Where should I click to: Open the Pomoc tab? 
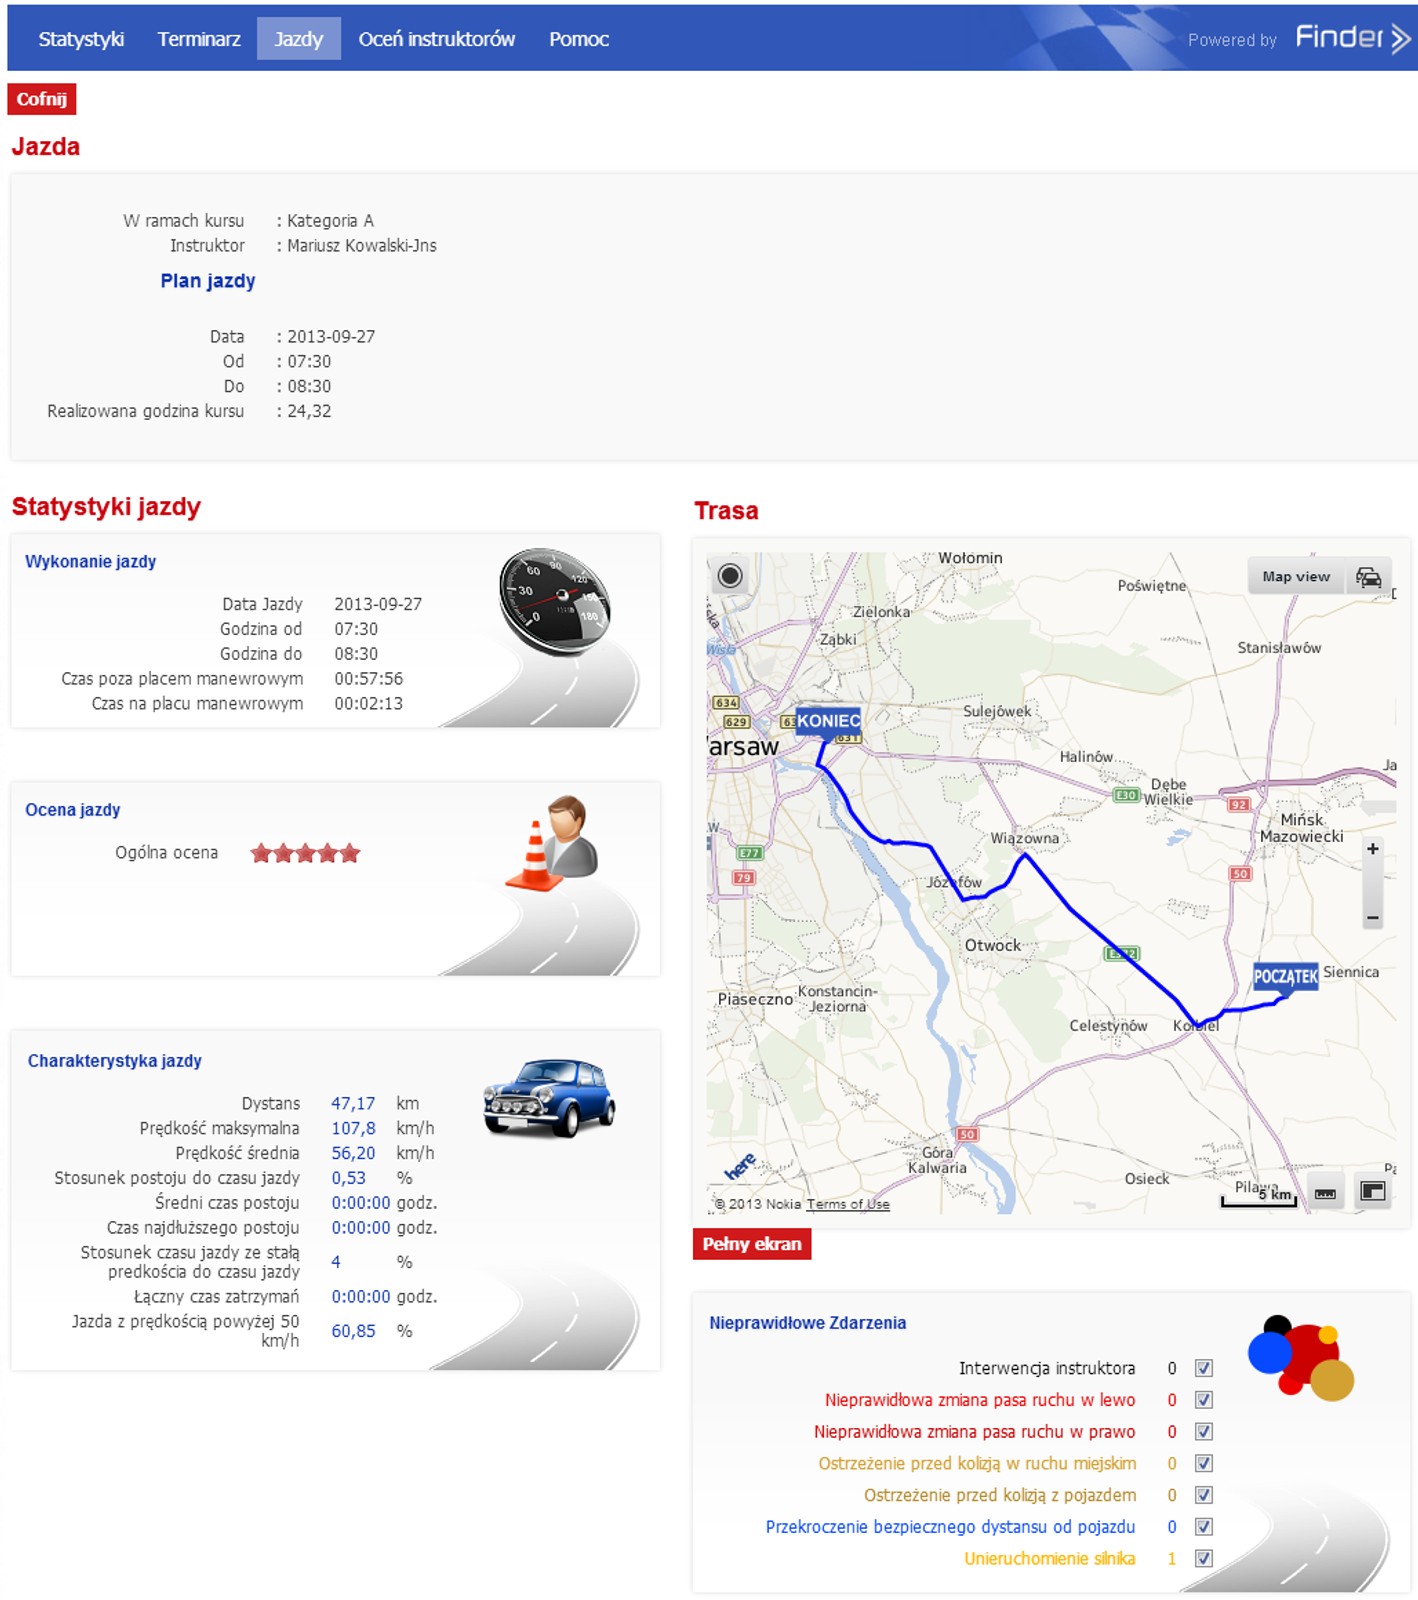coord(579,39)
